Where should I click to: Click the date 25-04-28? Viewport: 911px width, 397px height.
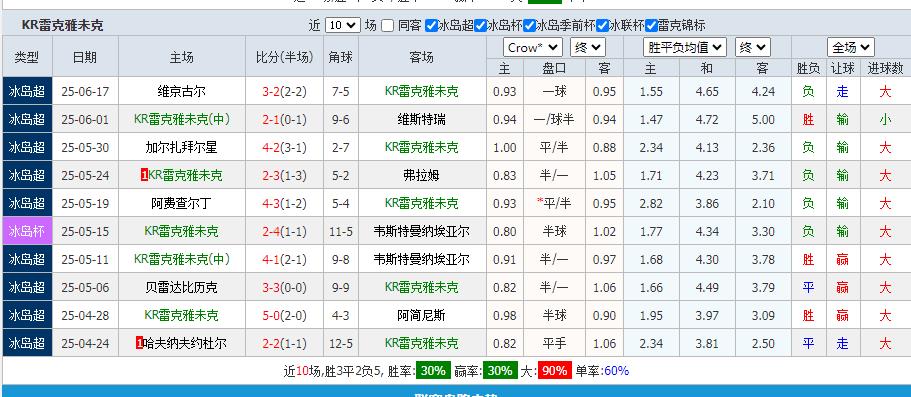click(x=85, y=316)
